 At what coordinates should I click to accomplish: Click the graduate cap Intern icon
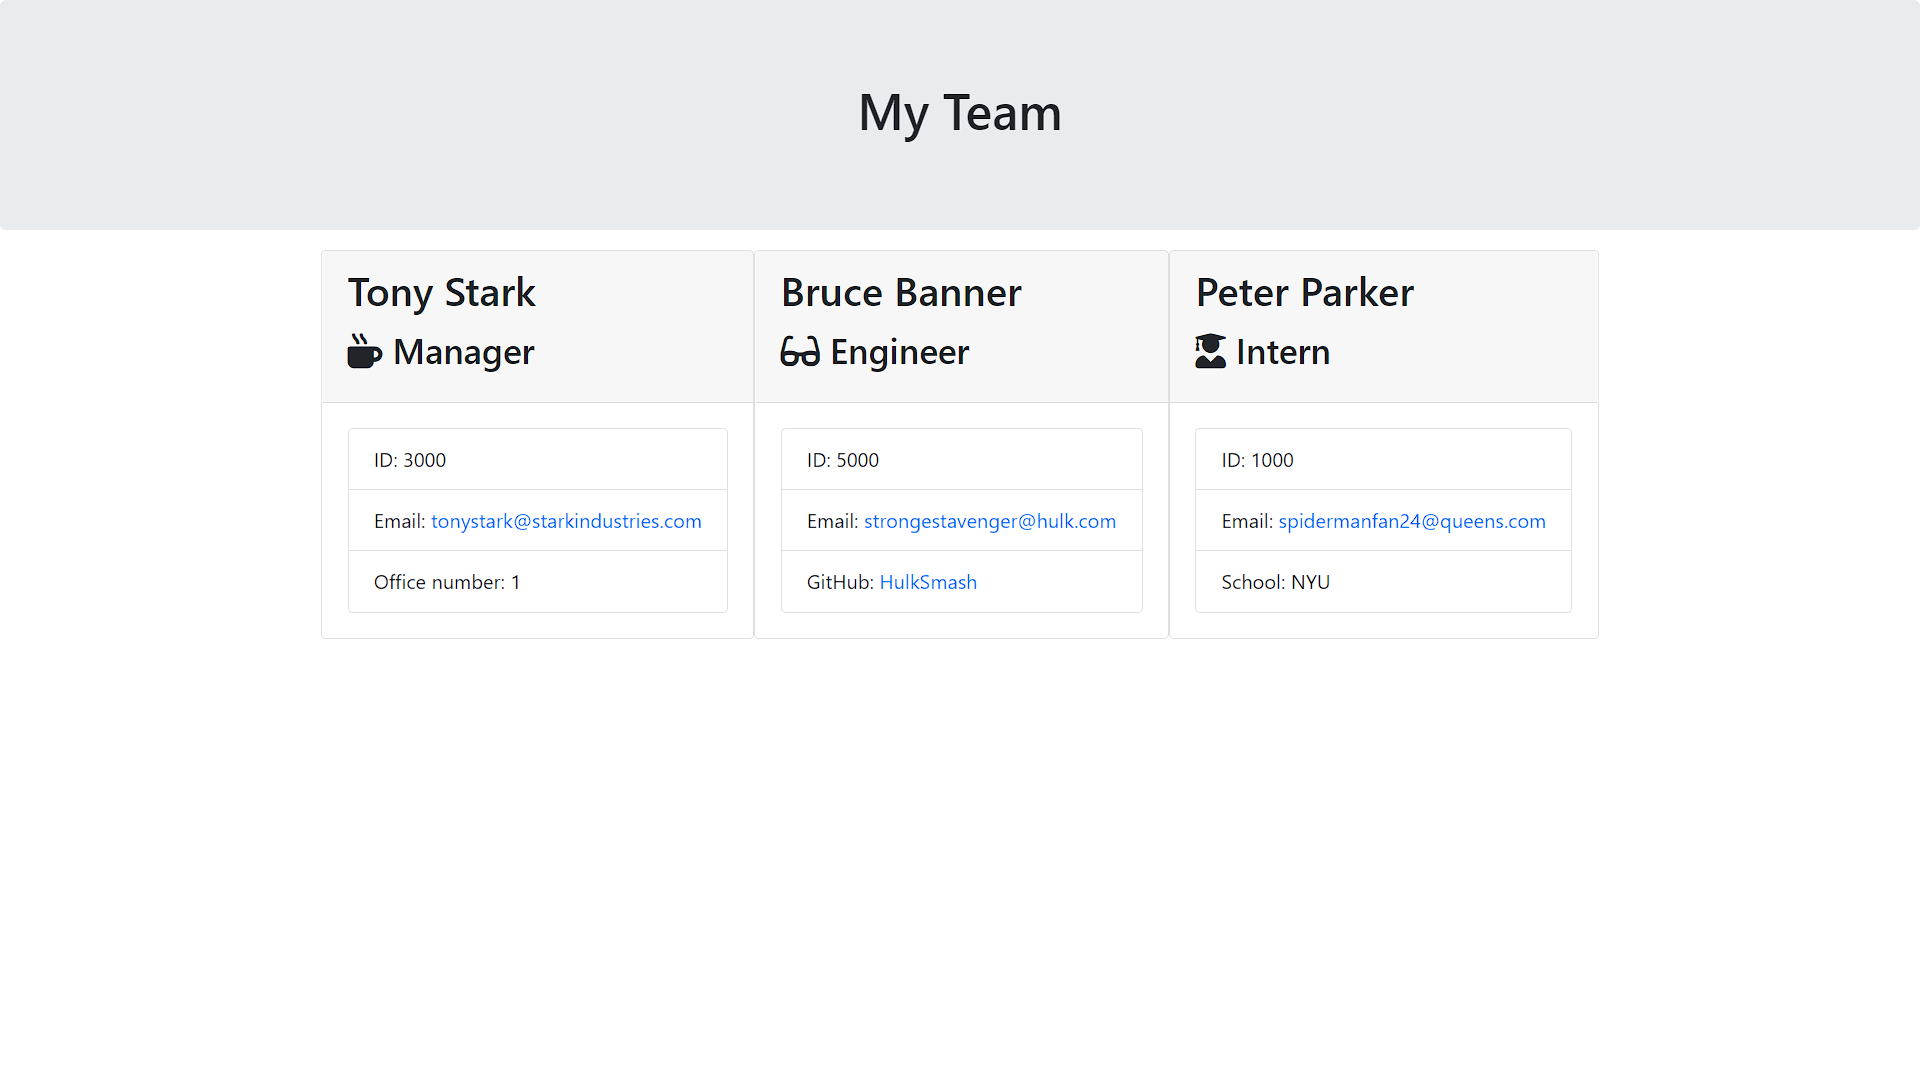1210,352
